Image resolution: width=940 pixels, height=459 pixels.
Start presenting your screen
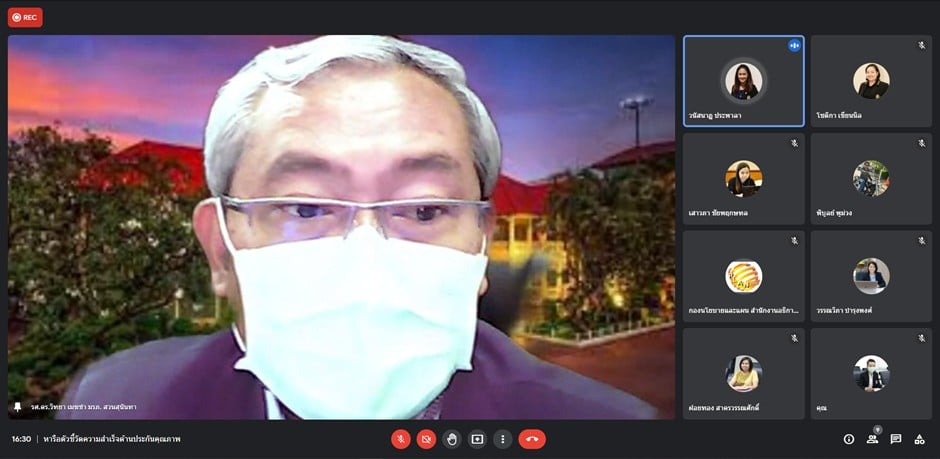[x=477, y=439]
